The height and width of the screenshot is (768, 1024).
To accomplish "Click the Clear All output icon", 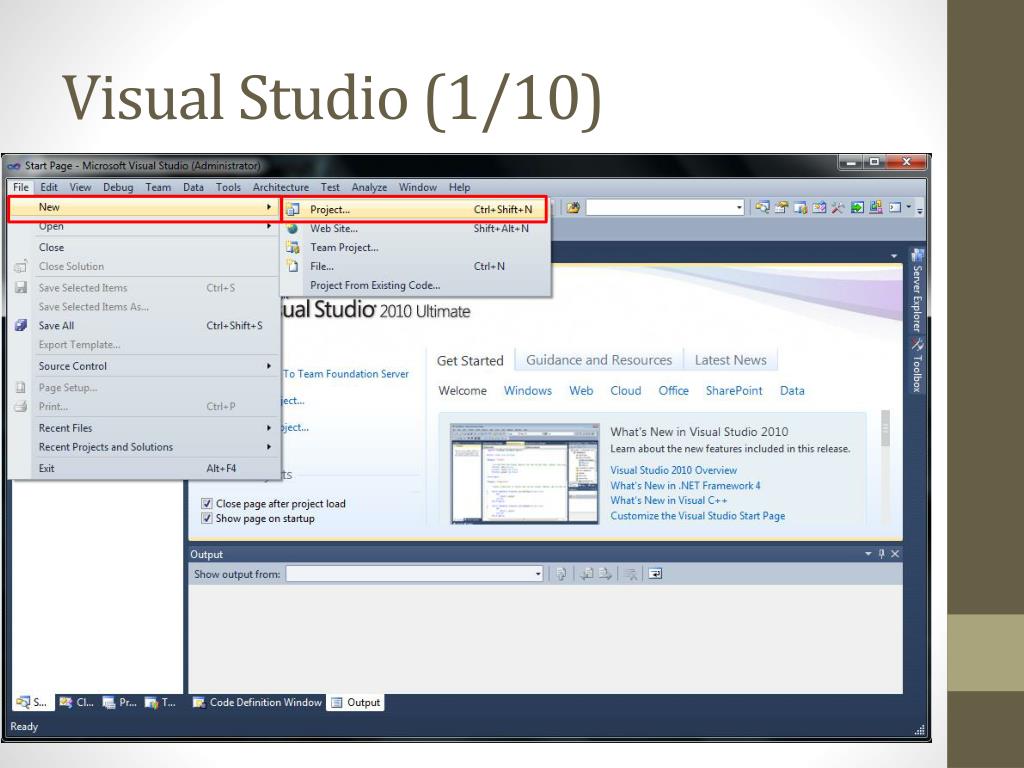I will [x=631, y=574].
